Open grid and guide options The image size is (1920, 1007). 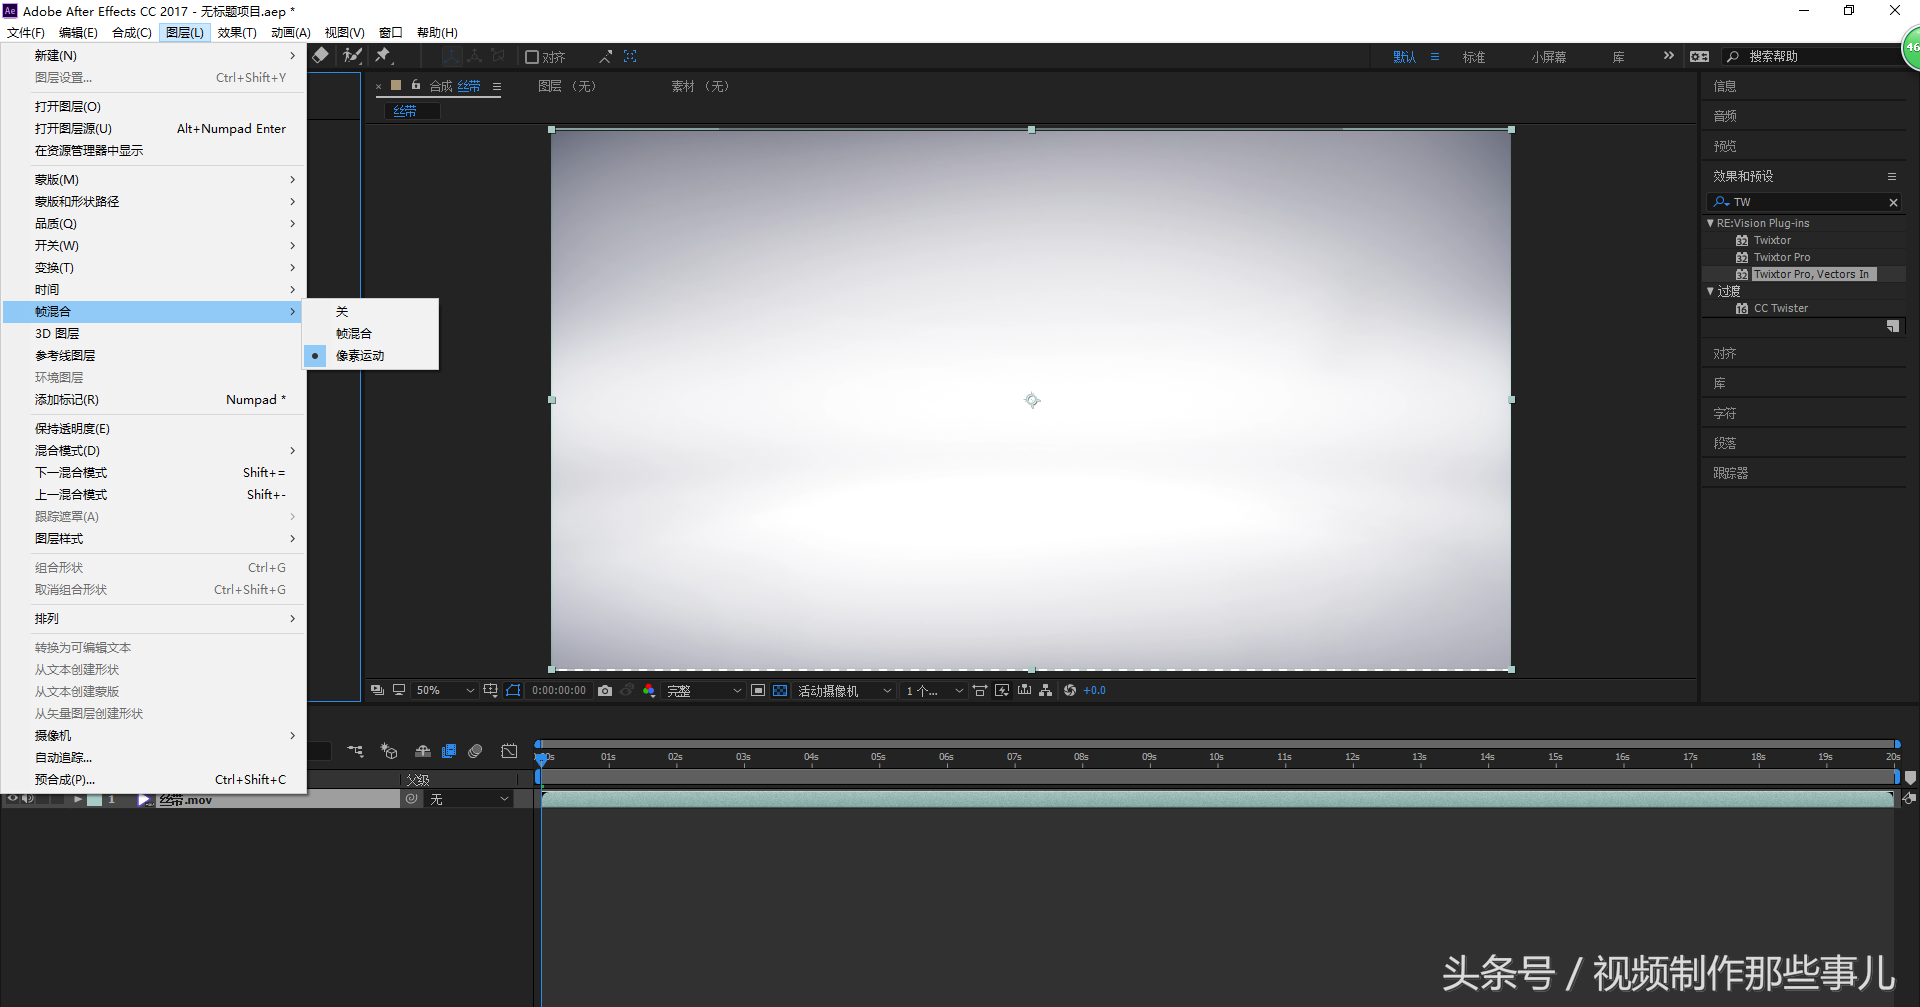click(x=491, y=690)
